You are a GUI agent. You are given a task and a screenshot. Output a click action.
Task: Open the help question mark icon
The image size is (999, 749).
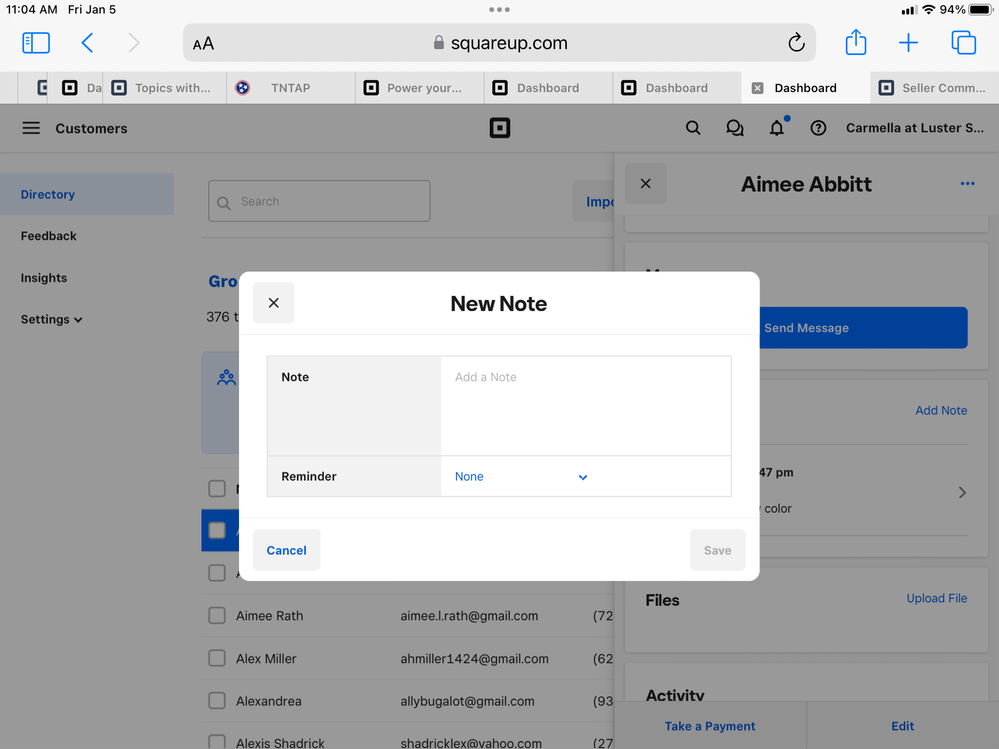818,128
